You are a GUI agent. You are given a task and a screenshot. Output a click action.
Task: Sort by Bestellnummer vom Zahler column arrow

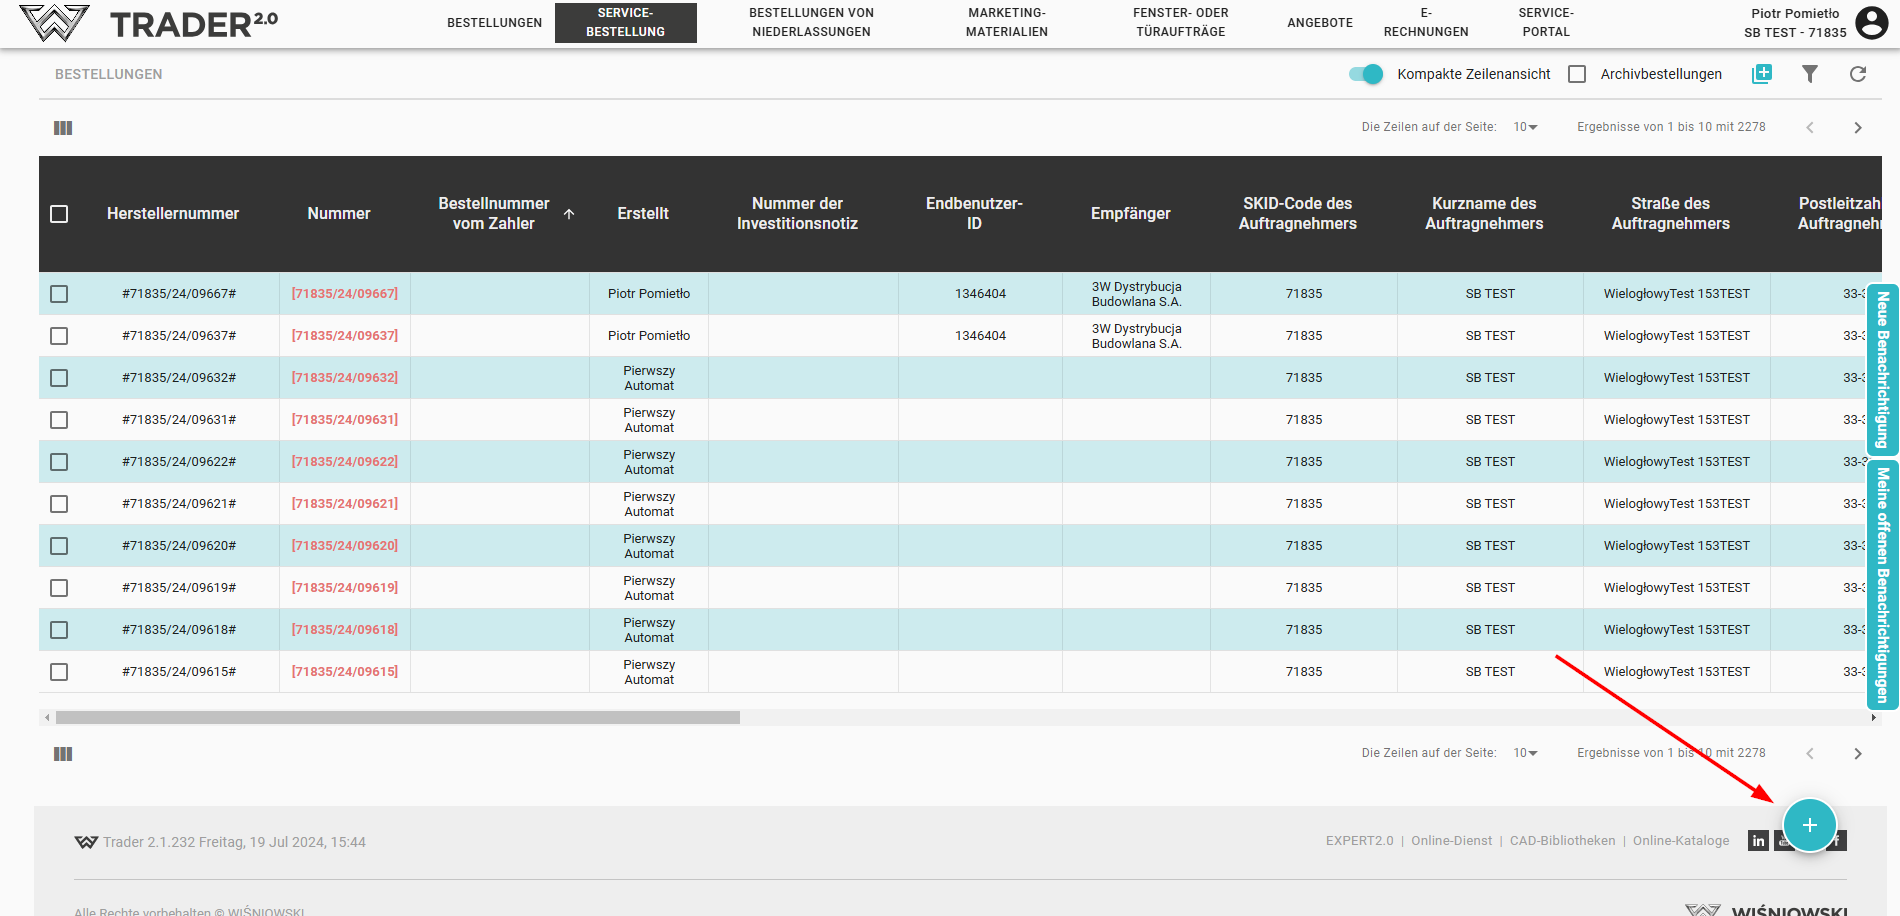569,214
